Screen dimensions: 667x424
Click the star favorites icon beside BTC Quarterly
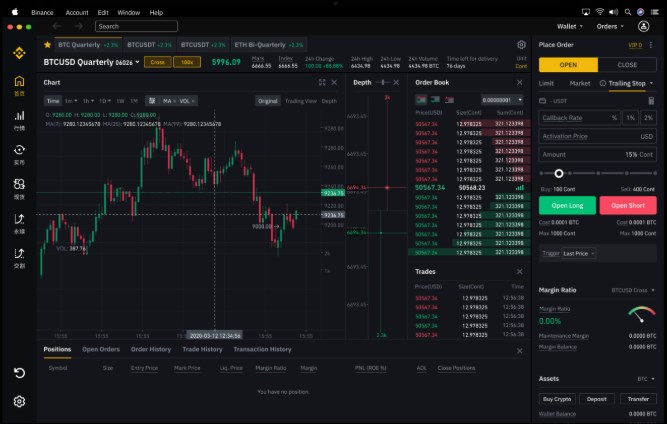47,45
